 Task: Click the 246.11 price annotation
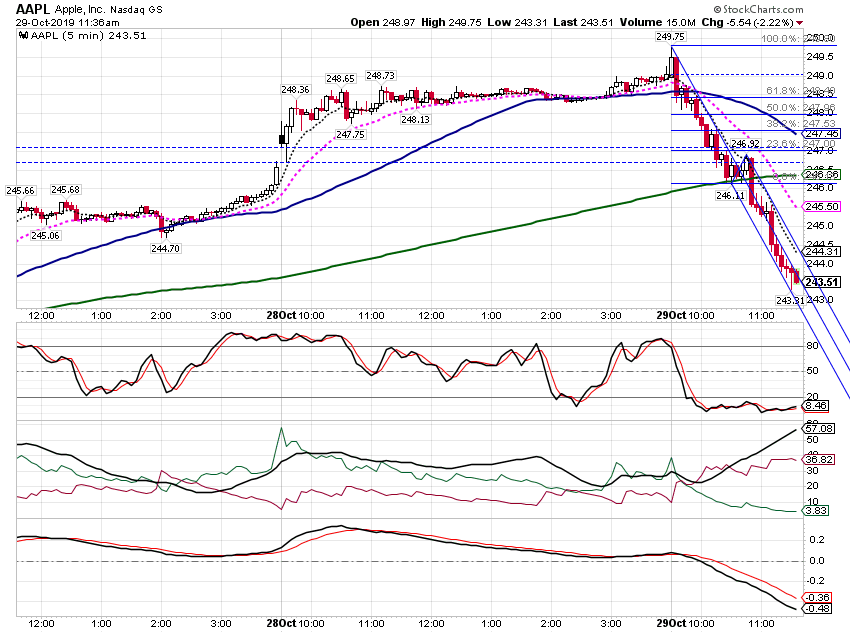click(730, 196)
